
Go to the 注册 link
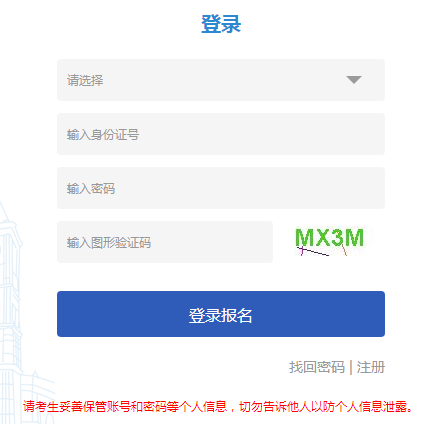click(371, 367)
